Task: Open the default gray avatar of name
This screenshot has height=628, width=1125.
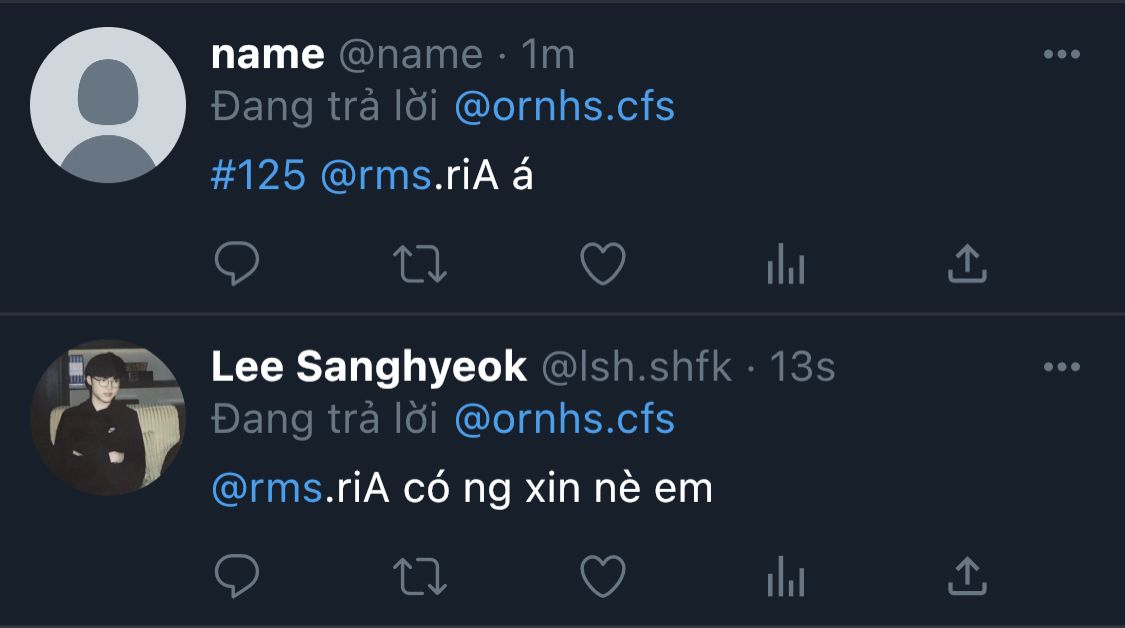Action: pos(108,105)
